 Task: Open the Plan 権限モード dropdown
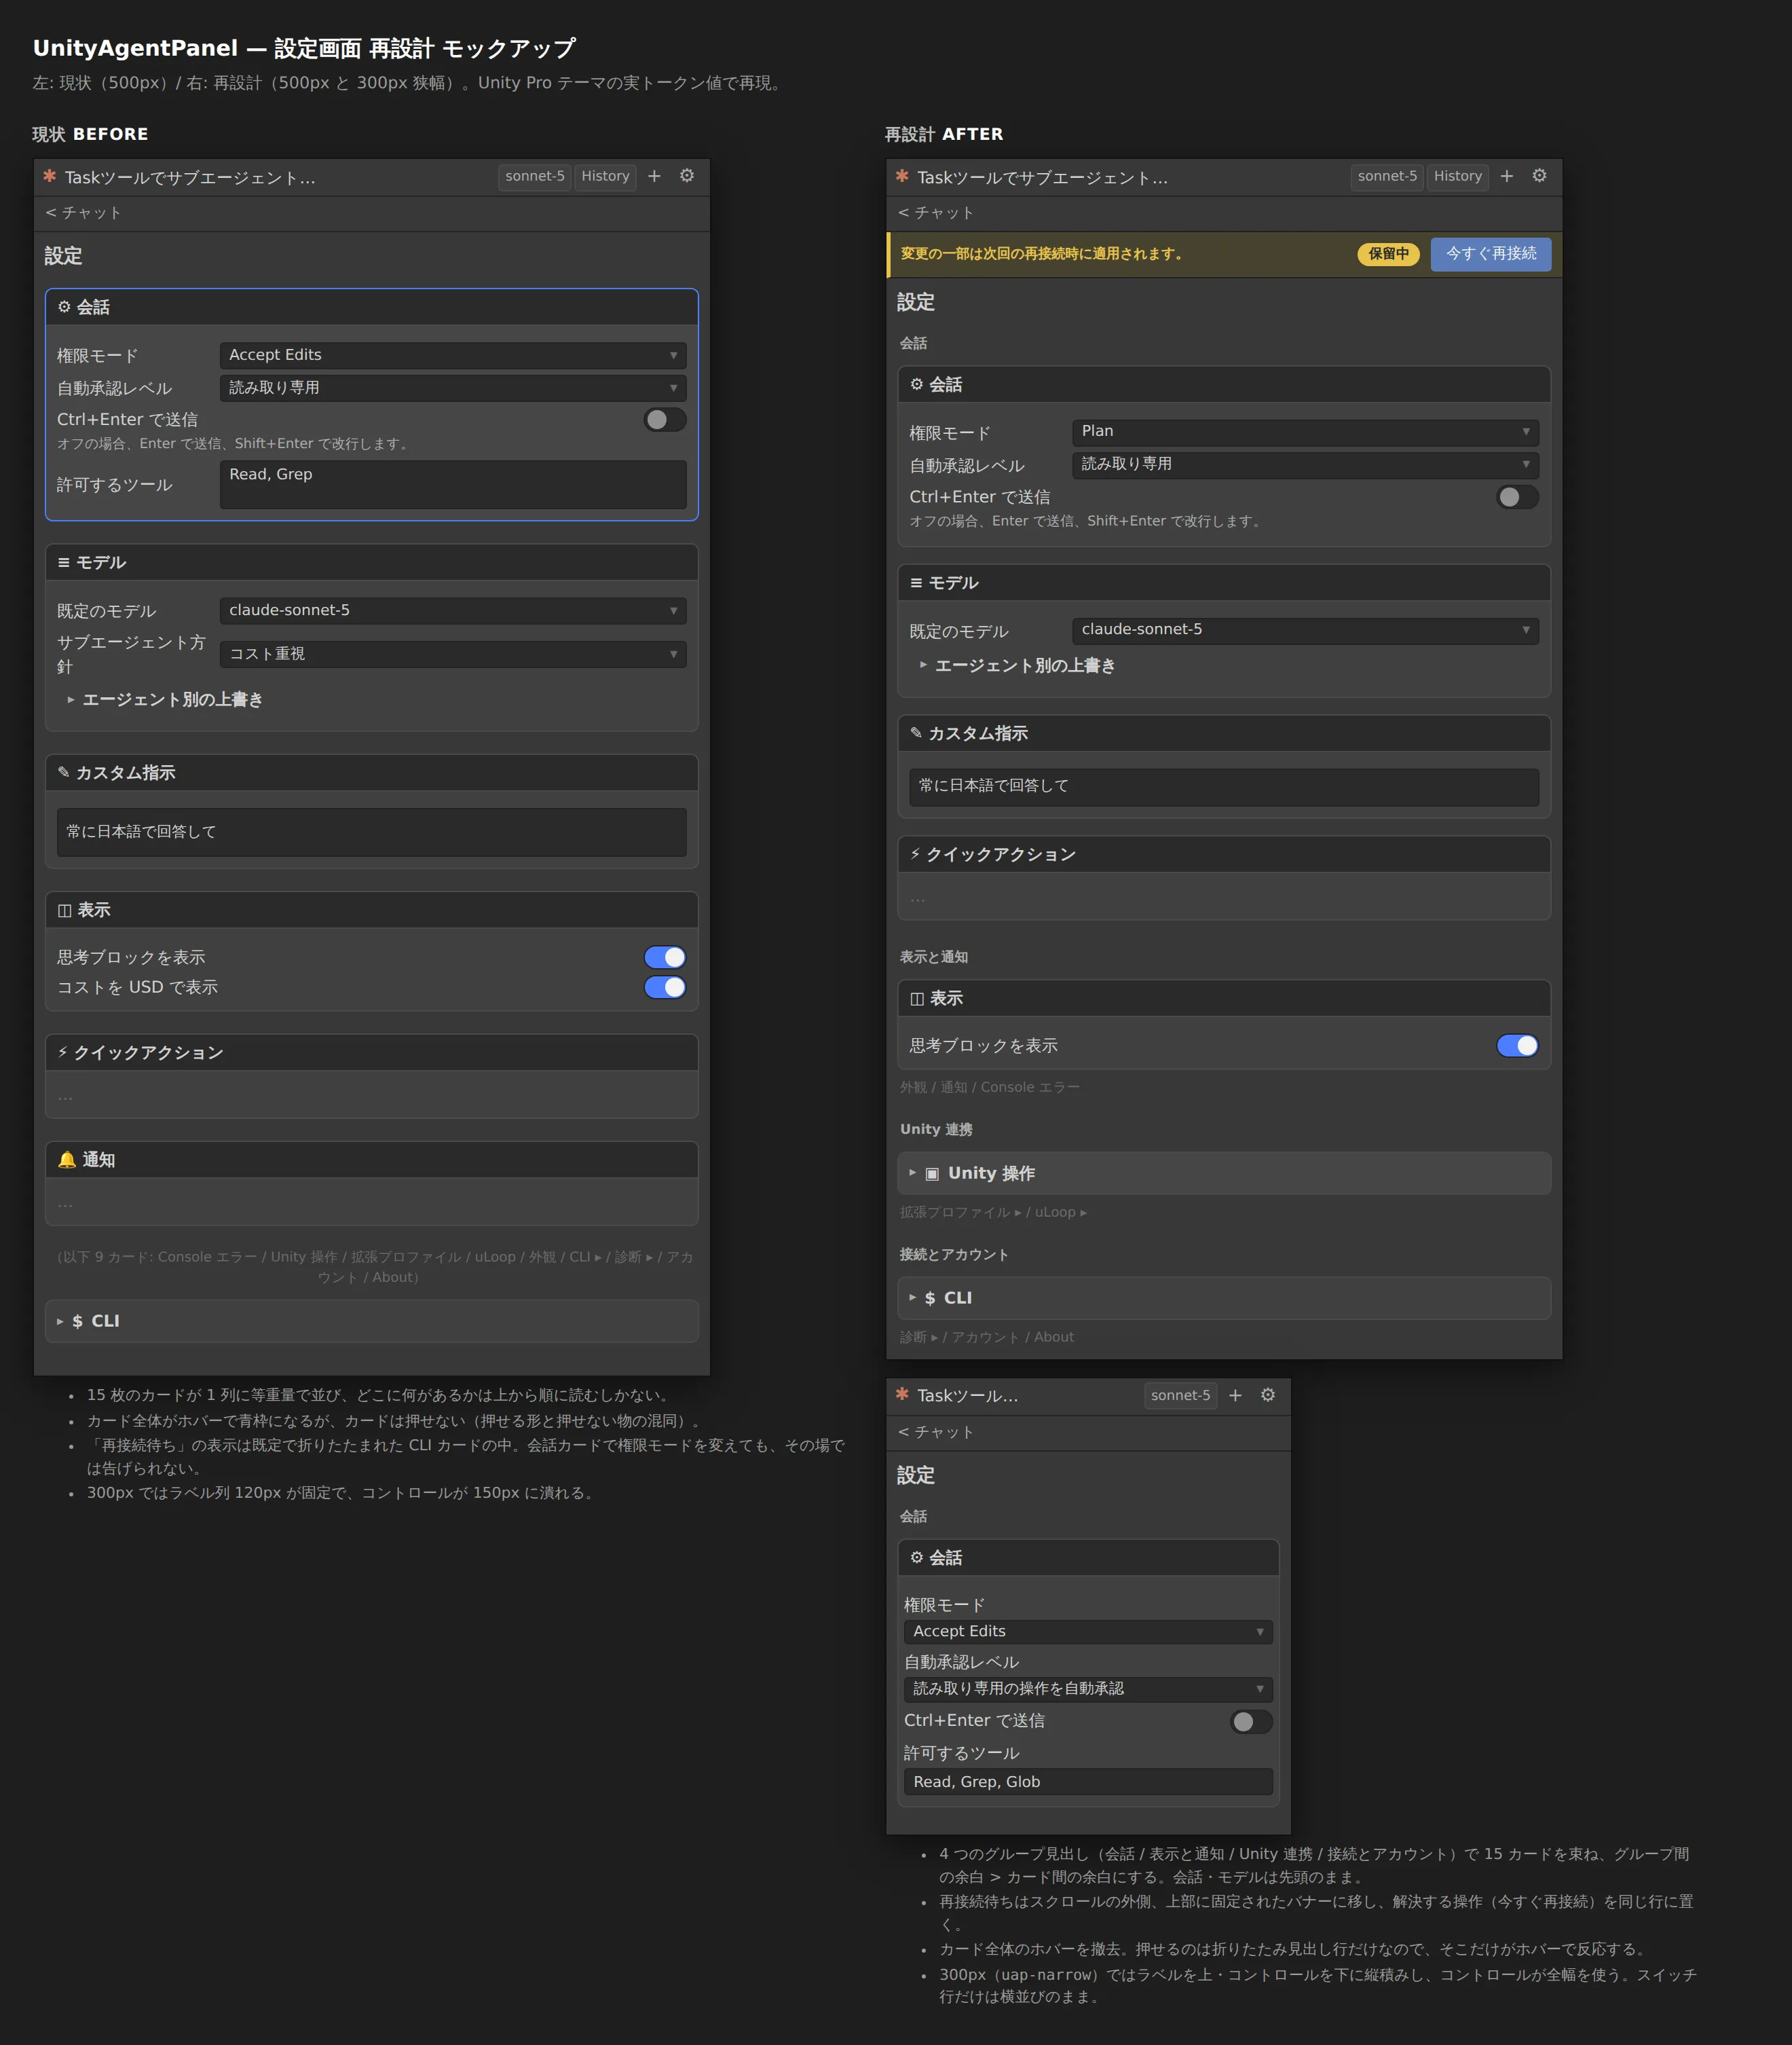pos(1305,432)
